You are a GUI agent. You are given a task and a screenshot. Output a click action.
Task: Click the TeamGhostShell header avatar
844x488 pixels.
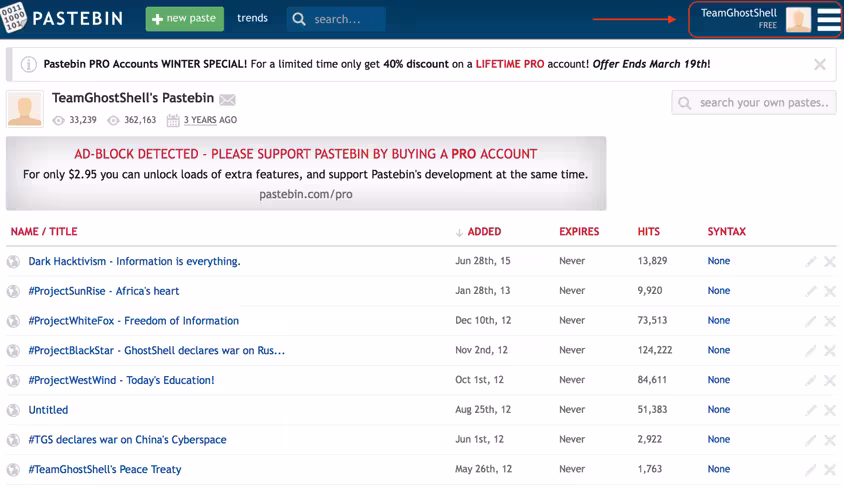(x=798, y=20)
